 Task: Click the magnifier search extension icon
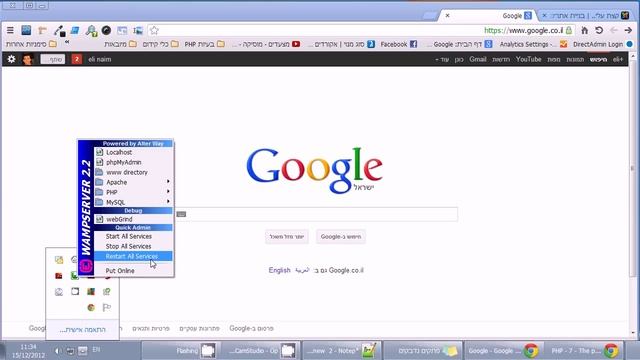tap(91, 31)
